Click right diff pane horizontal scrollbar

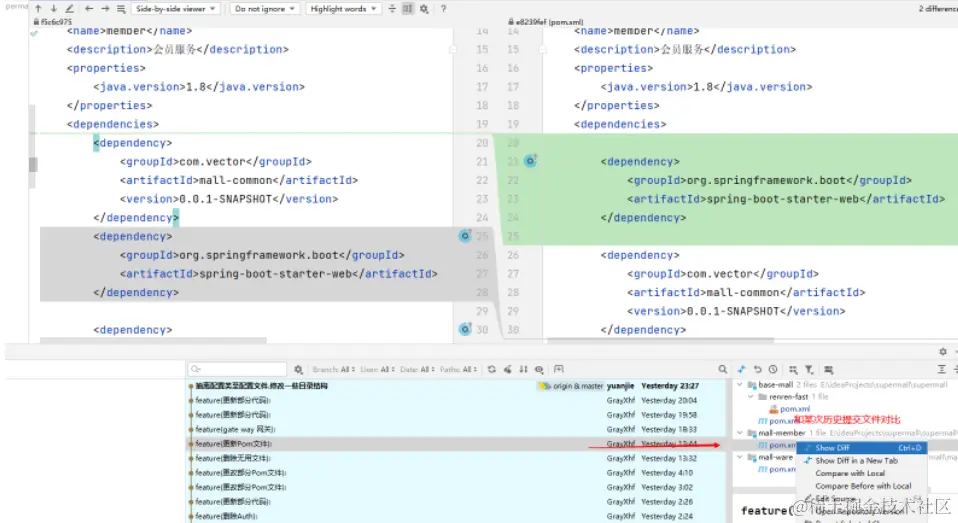click(660, 340)
